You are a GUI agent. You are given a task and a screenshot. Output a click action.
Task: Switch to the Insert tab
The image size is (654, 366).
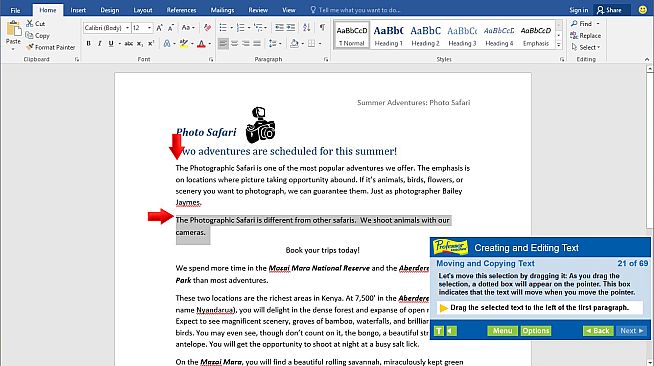pos(78,10)
